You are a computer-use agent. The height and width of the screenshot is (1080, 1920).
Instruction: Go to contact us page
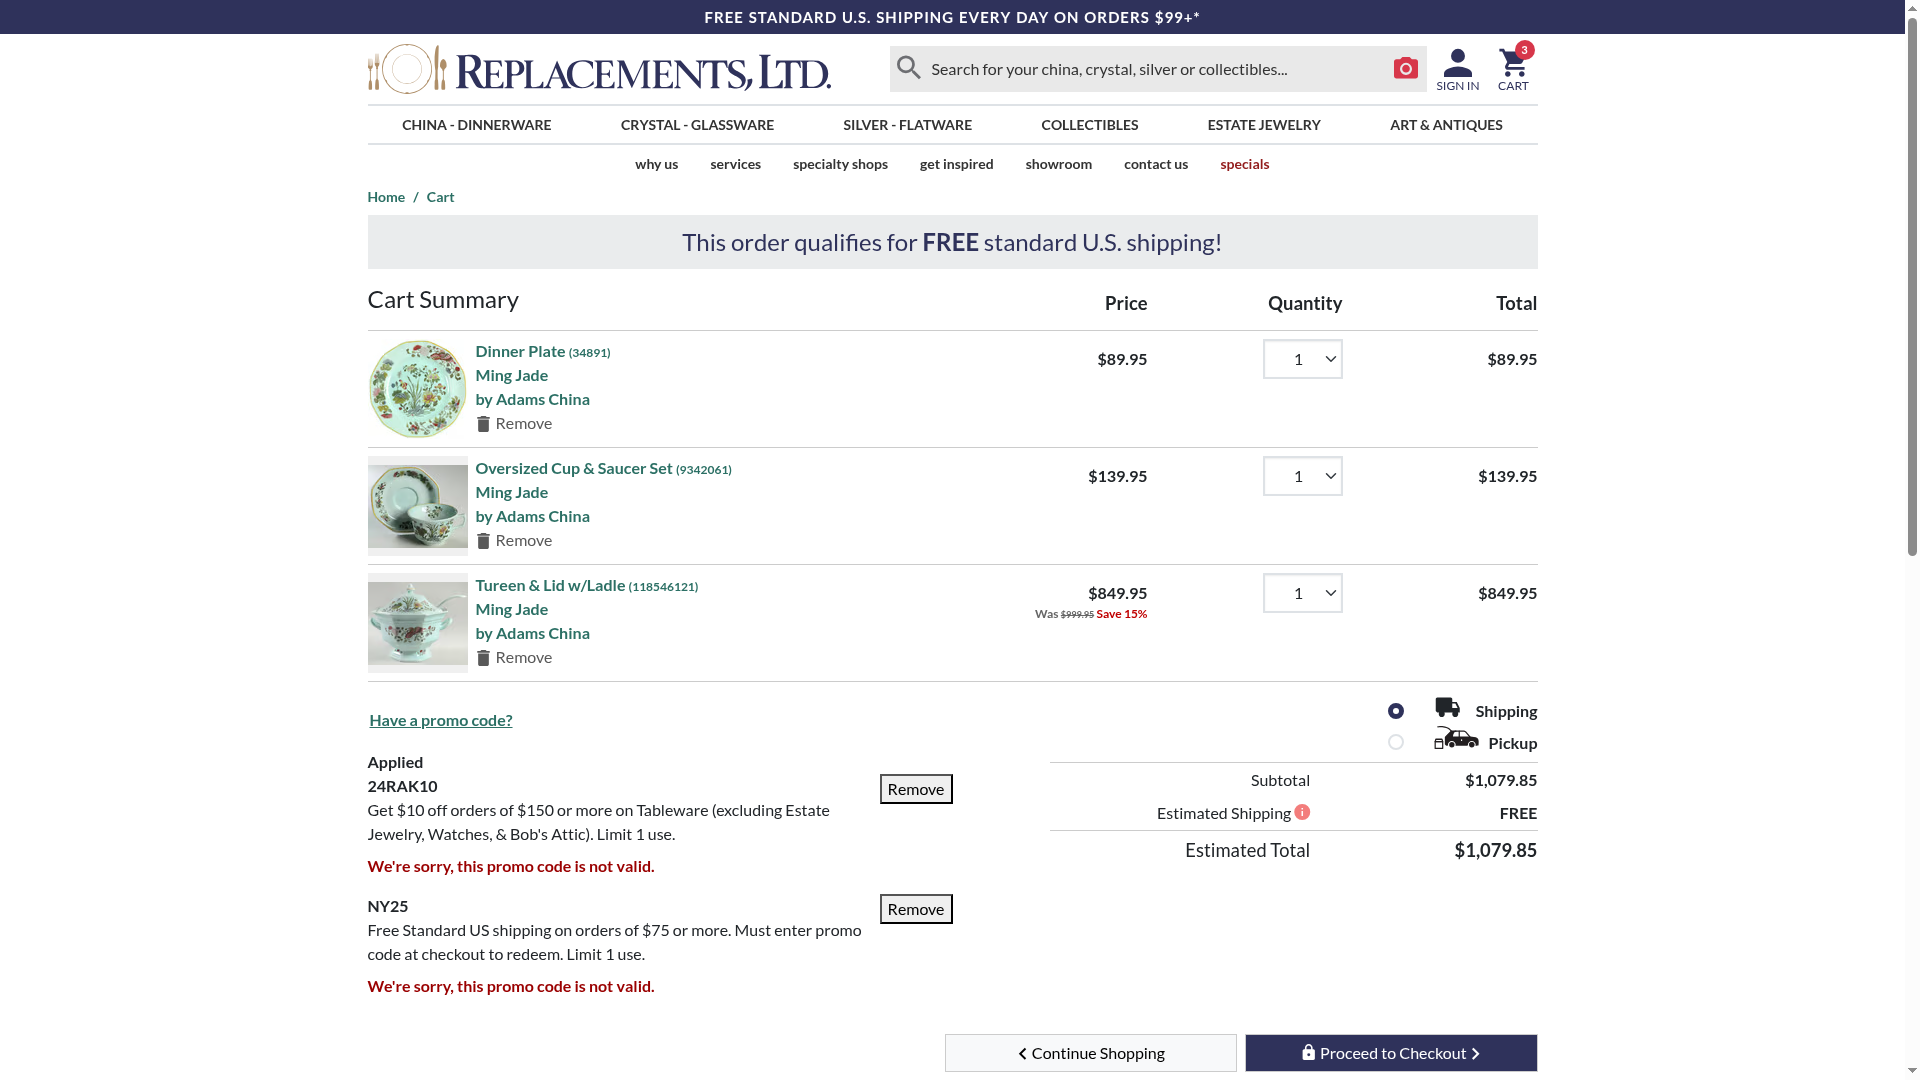point(1155,164)
